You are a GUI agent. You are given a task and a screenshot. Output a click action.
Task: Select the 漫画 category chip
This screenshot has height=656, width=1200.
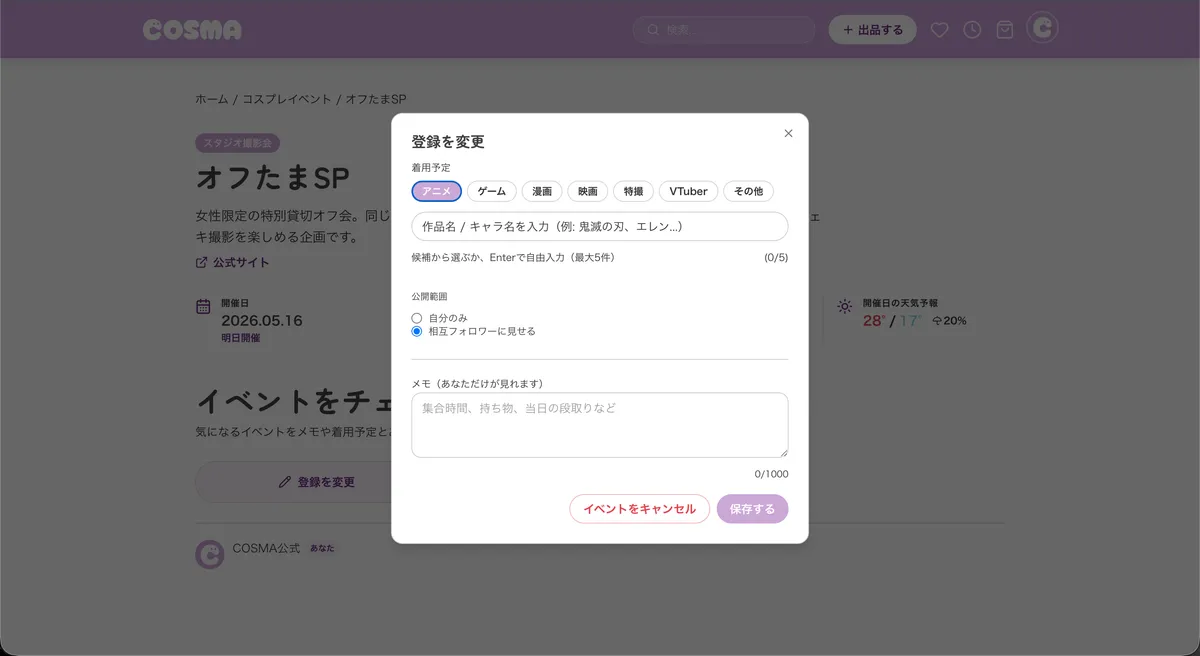542,191
